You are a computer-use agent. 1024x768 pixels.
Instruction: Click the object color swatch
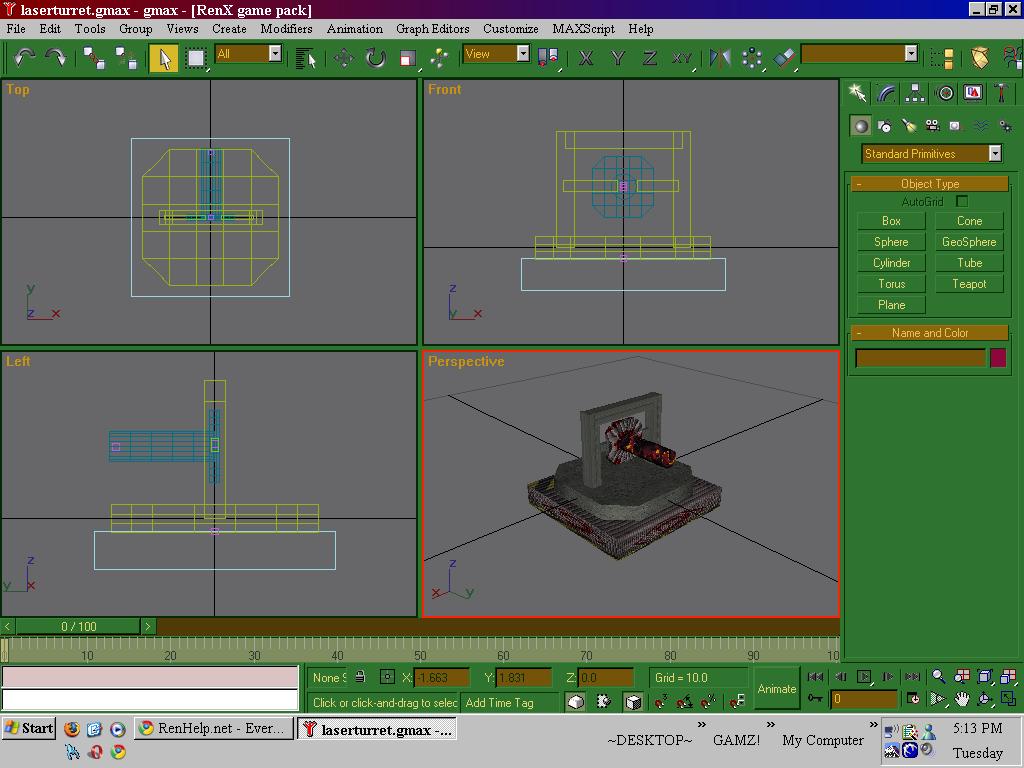(x=998, y=358)
